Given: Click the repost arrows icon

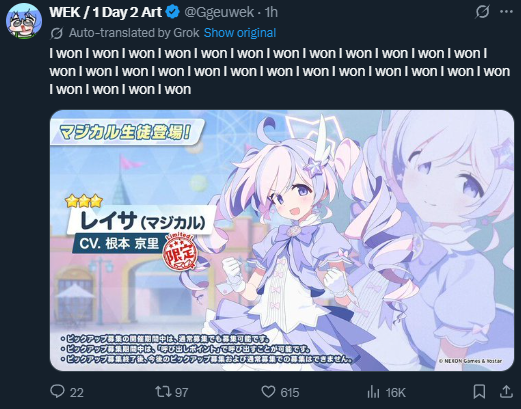Looking at the screenshot, I should 163,392.
